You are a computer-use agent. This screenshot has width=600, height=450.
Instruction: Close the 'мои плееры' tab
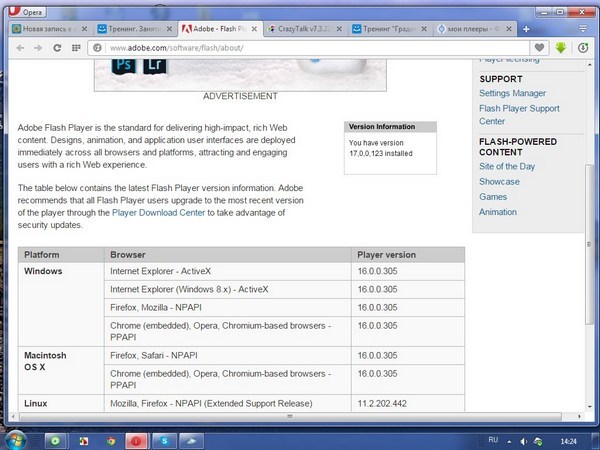pos(509,29)
